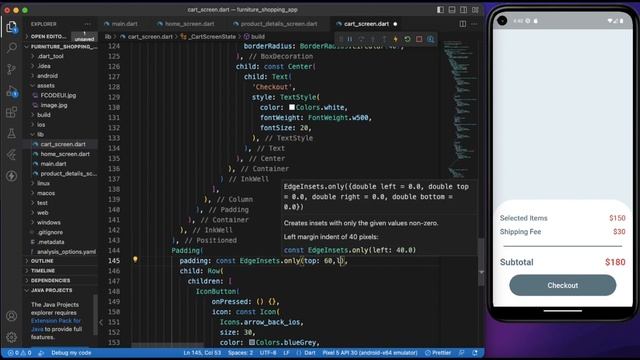The image size is (640, 360).
Task: Open the Explorer view in the activity bar
Action: pos(11,27)
